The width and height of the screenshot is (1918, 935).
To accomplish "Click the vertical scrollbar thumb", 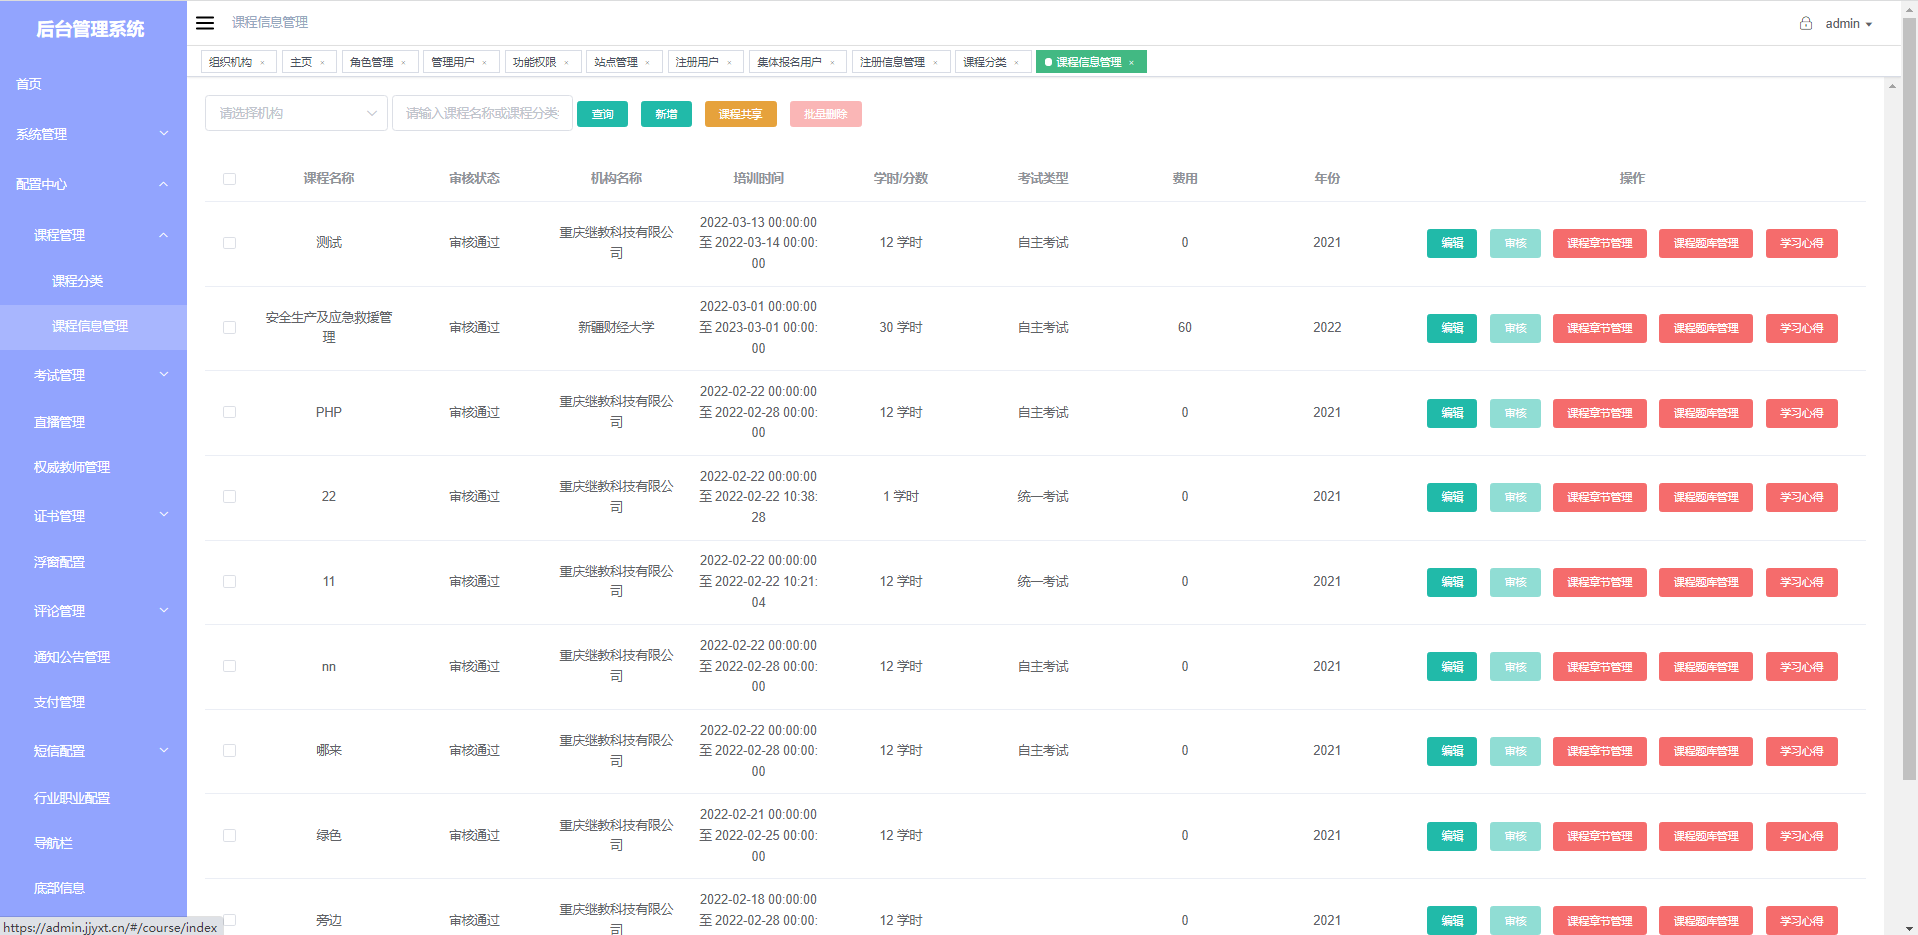I will pyautogui.click(x=1909, y=400).
